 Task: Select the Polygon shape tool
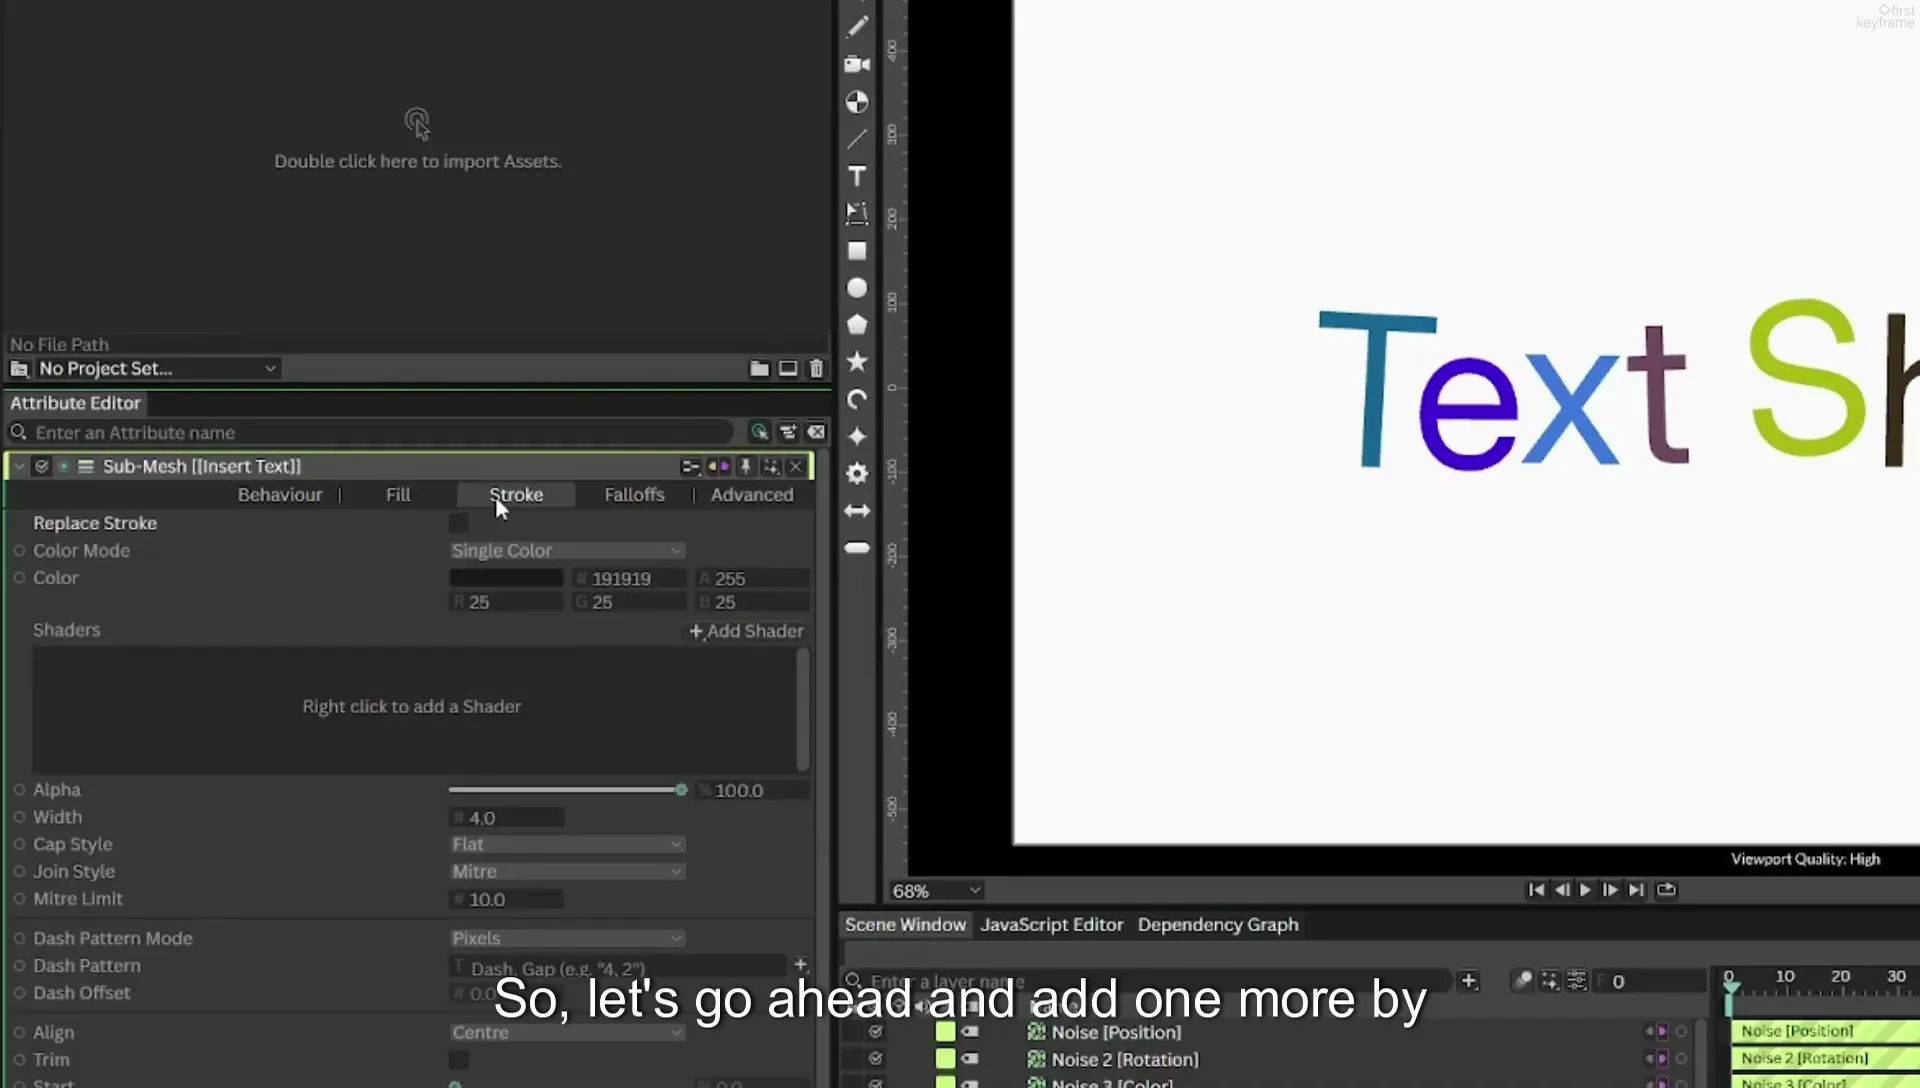coord(857,325)
